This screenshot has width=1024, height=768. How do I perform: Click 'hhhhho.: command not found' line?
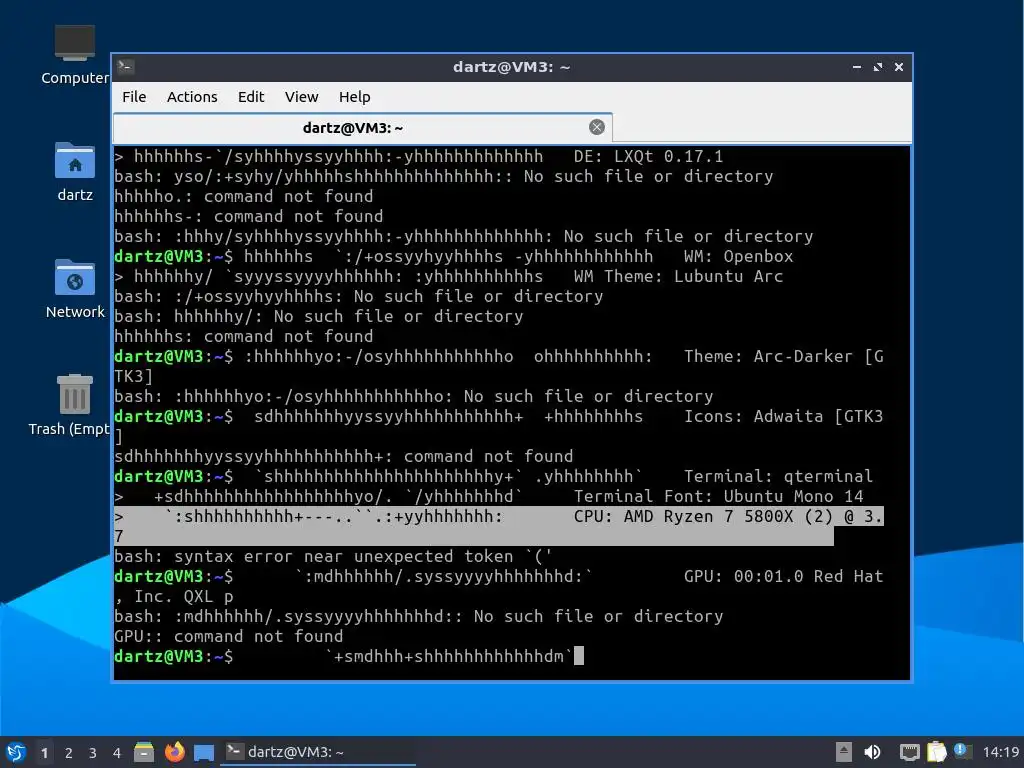tap(244, 196)
